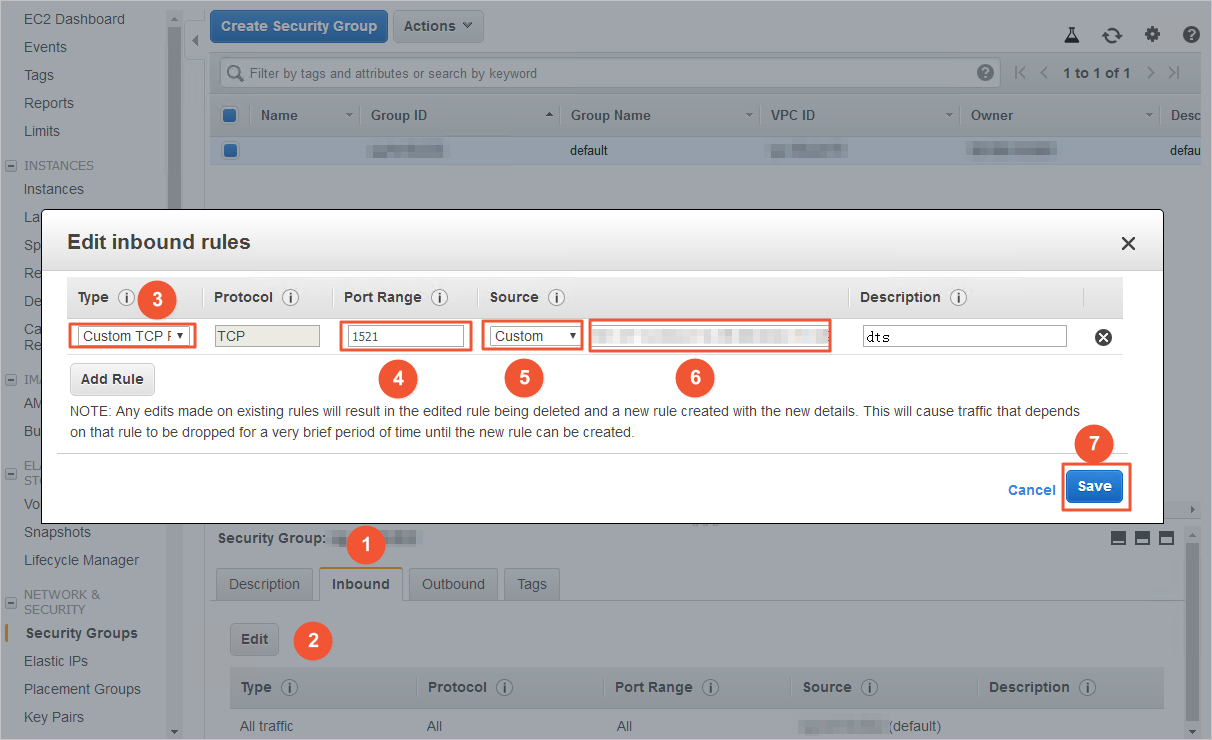Screen dimensions: 1212x740
Task: Open the help question mark icon
Action: tap(1191, 34)
